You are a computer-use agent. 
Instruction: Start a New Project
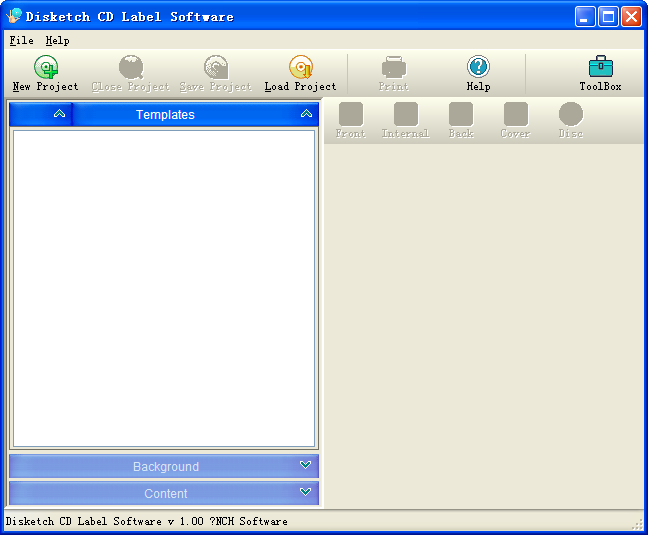(45, 74)
